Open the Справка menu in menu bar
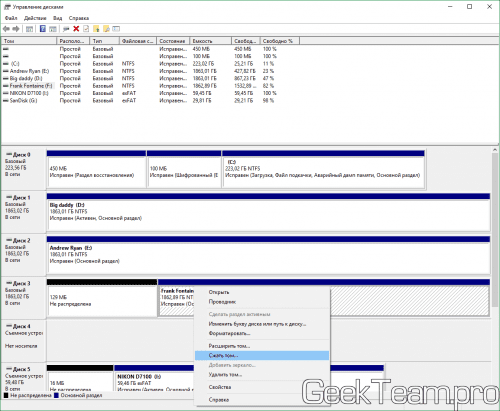 (x=79, y=18)
